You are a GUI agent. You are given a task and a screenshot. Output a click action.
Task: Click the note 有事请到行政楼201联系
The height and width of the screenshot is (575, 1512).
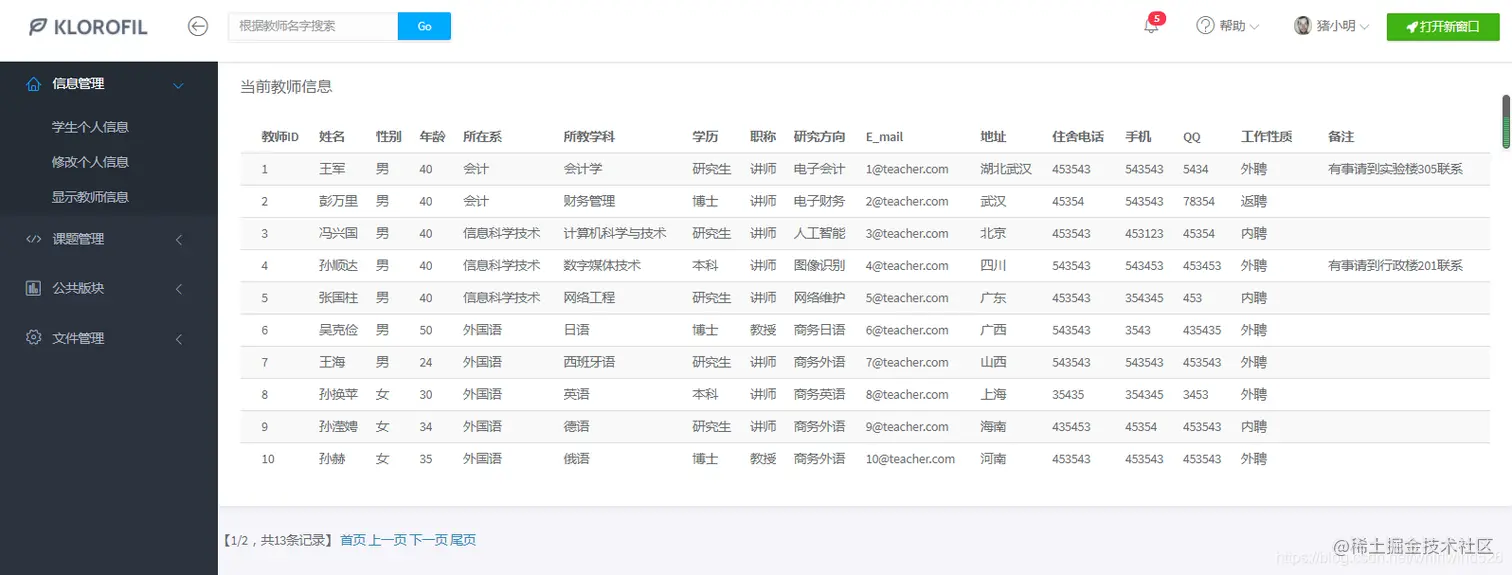tap(1395, 265)
